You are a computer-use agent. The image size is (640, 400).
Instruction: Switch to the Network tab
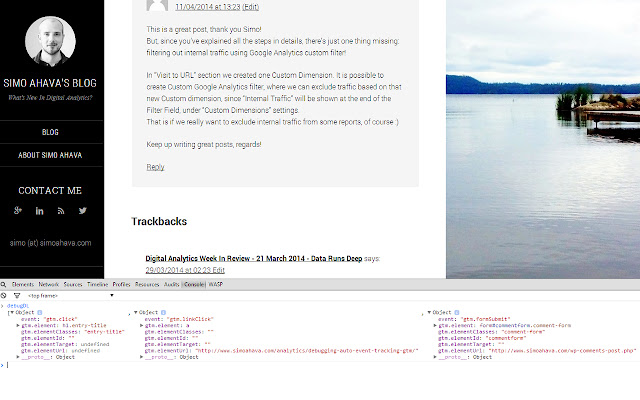click(x=49, y=284)
